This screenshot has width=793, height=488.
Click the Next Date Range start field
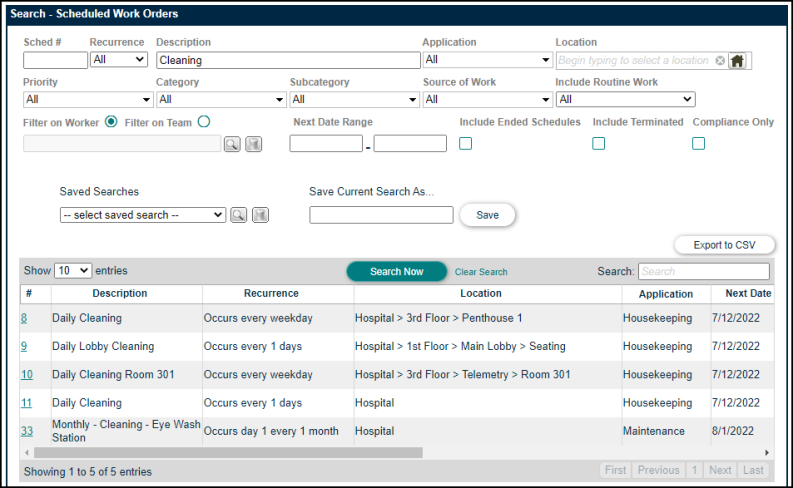[326, 144]
